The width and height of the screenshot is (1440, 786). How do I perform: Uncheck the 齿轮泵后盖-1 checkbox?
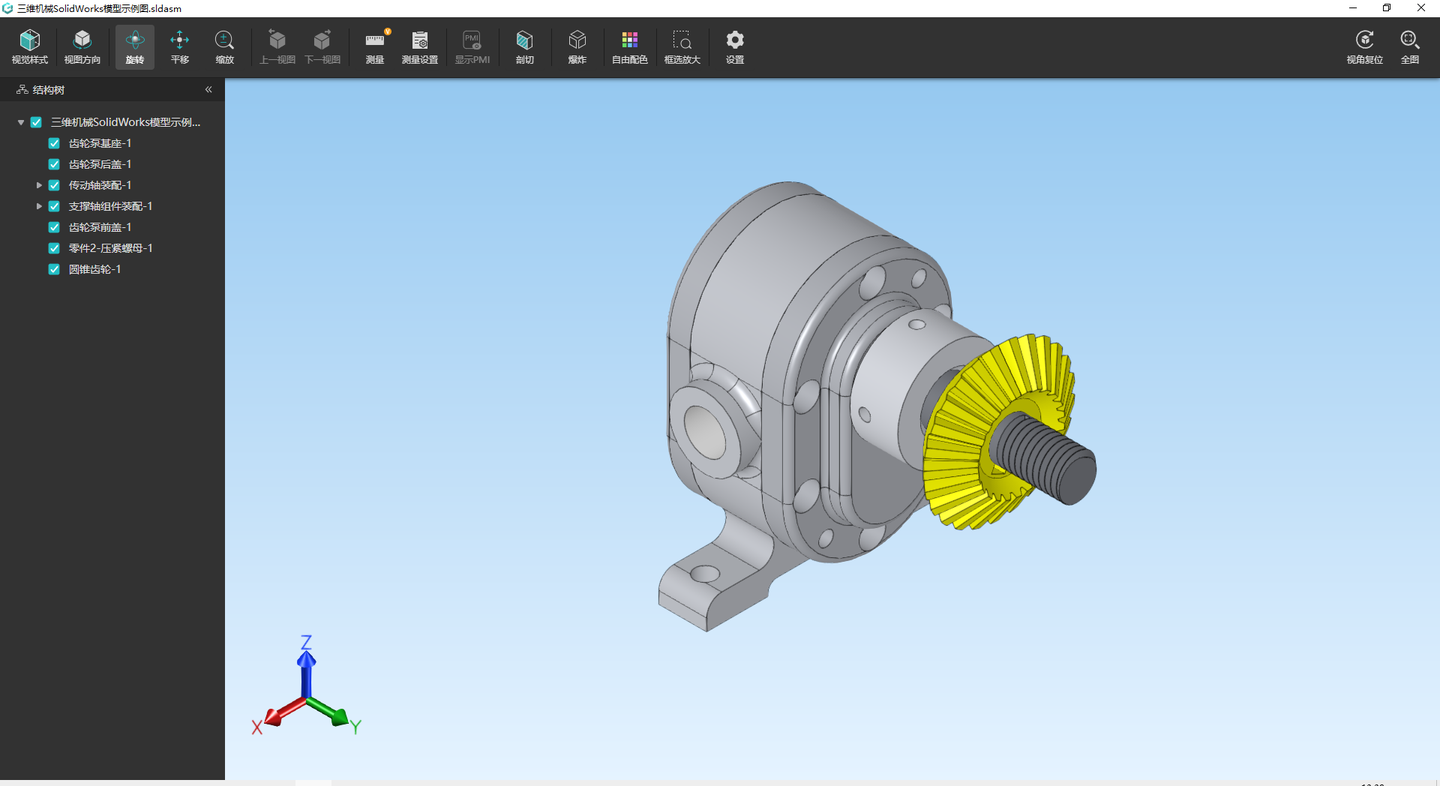point(55,165)
